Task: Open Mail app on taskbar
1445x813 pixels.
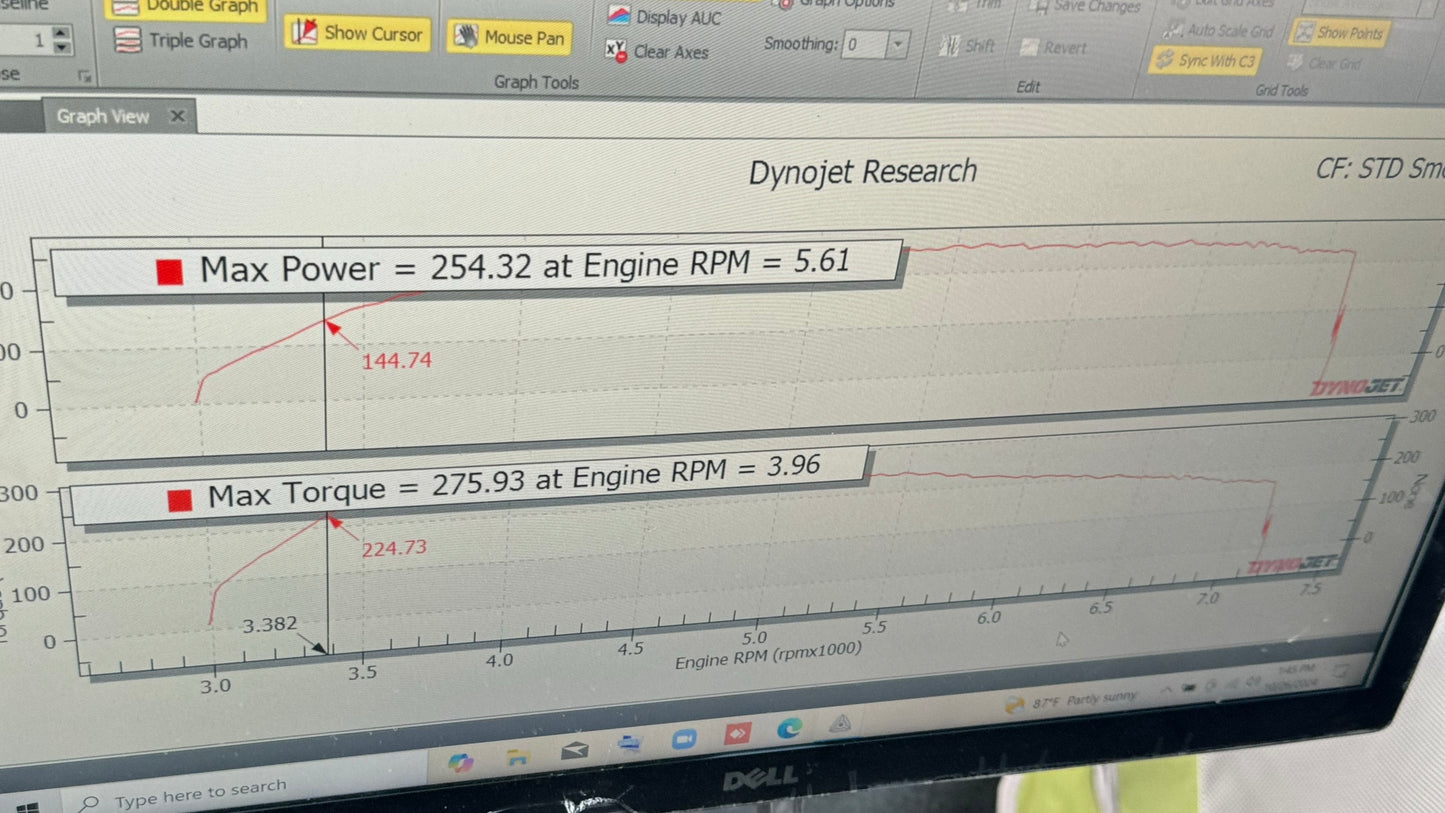Action: 574,750
